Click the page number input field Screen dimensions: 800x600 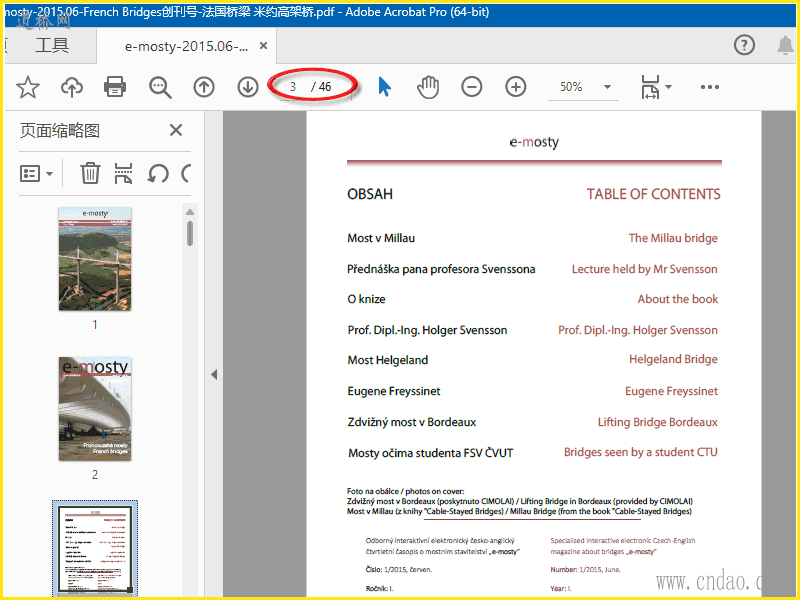point(293,87)
